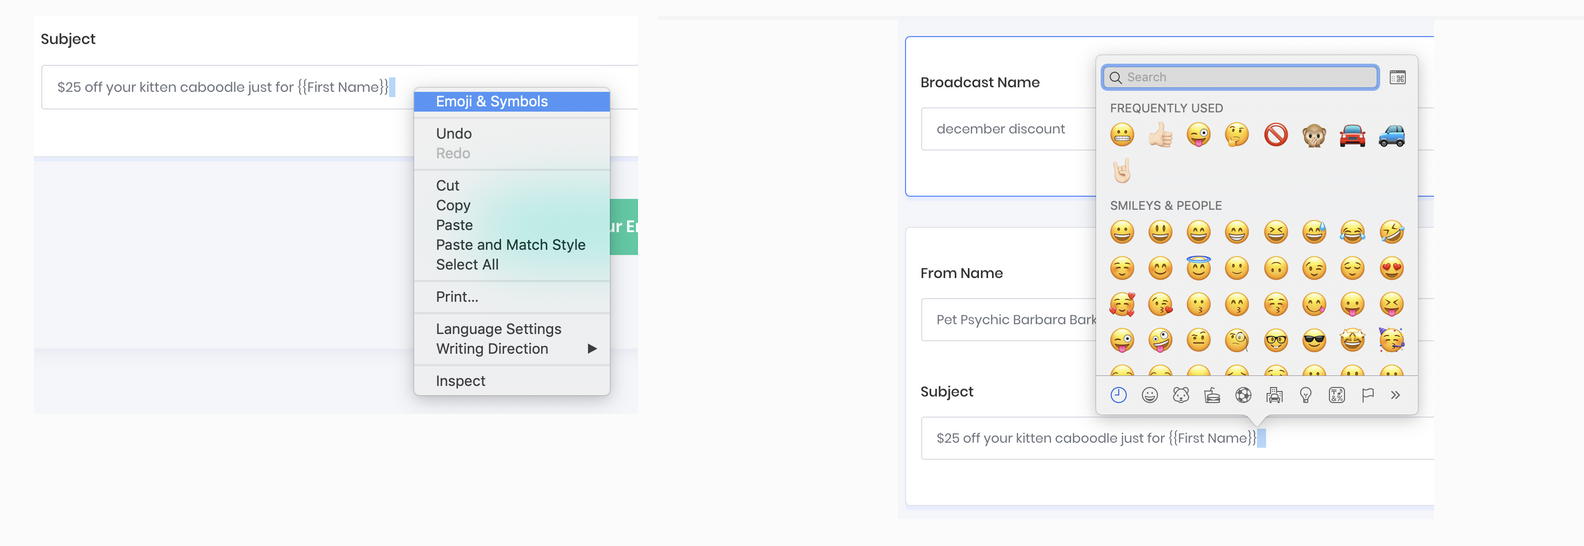1584x546 pixels.
Task: Jump to the Objects lightbulb category
Action: click(x=1305, y=395)
